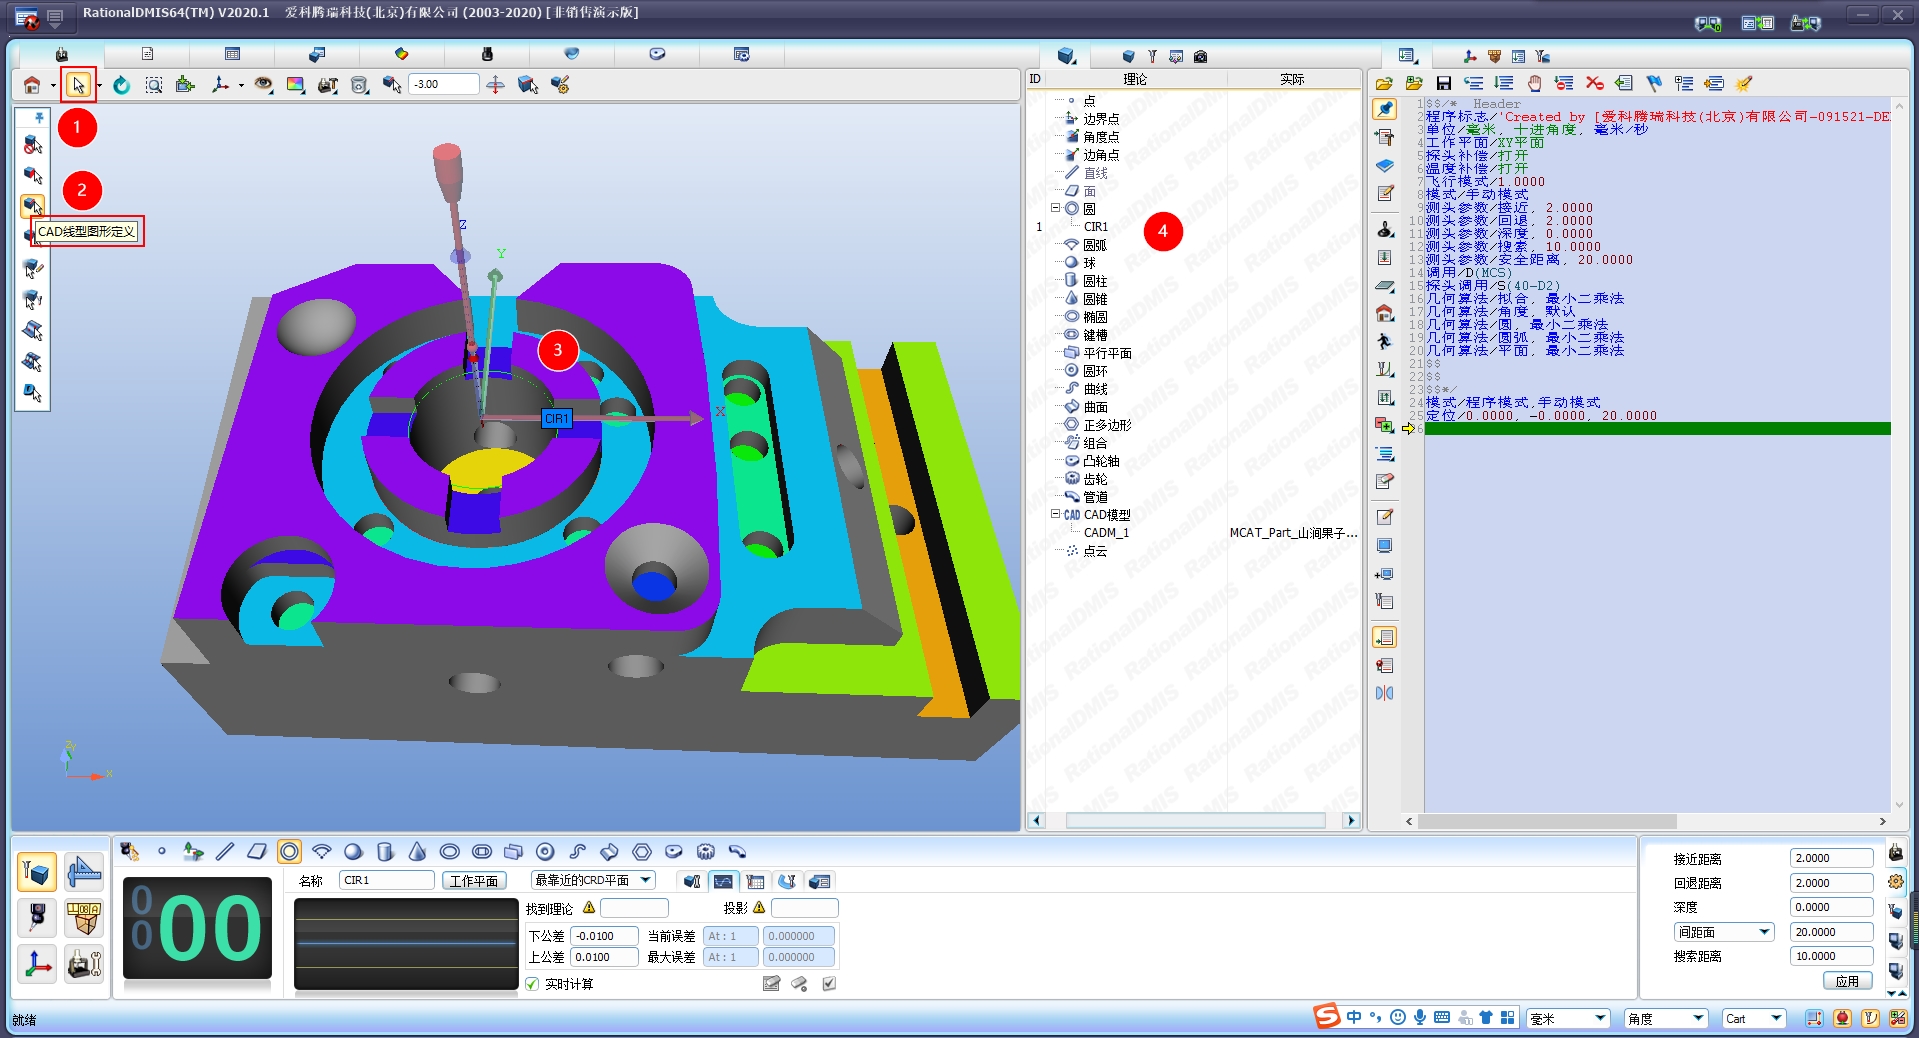Click the 工作平面 button

click(x=474, y=881)
